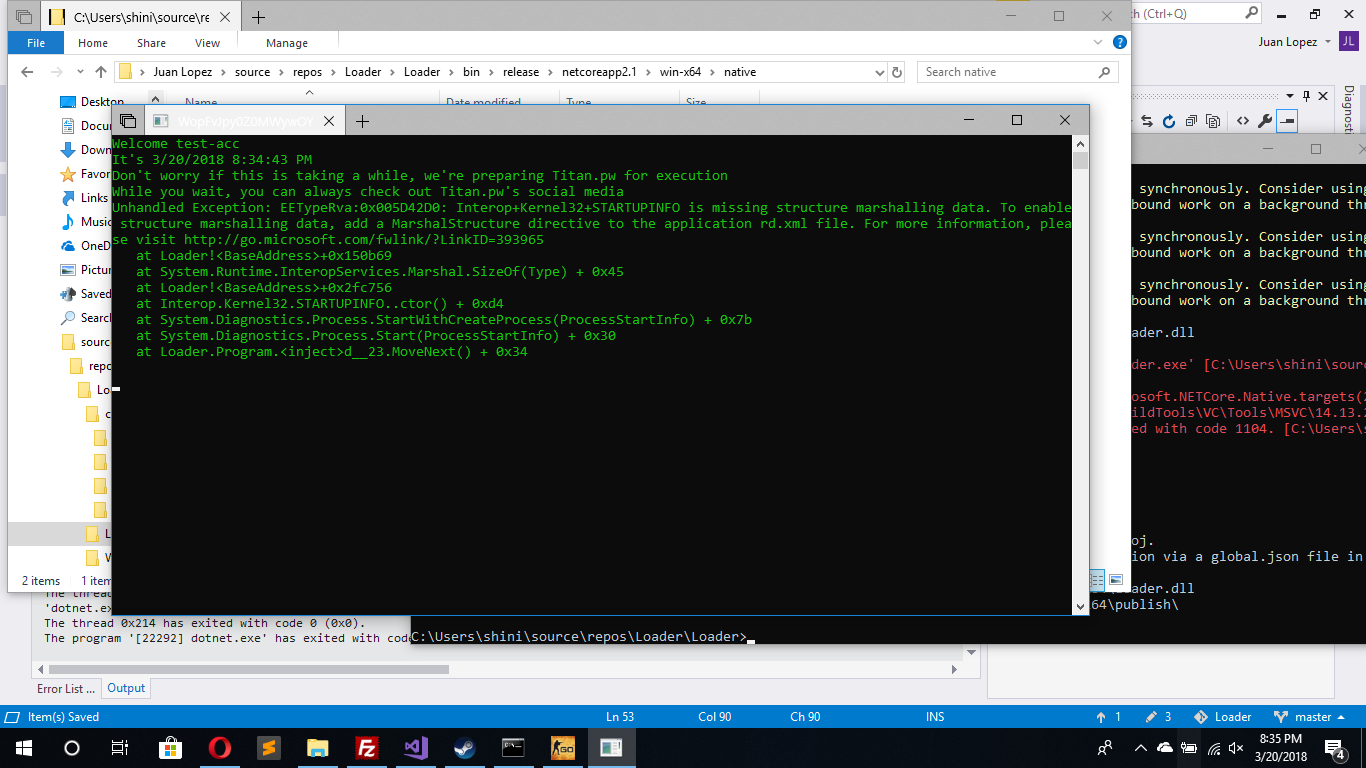Image resolution: width=1366 pixels, height=768 pixels.
Task: Open the Diagnostics window position dropdown arrow
Action: [1289, 95]
